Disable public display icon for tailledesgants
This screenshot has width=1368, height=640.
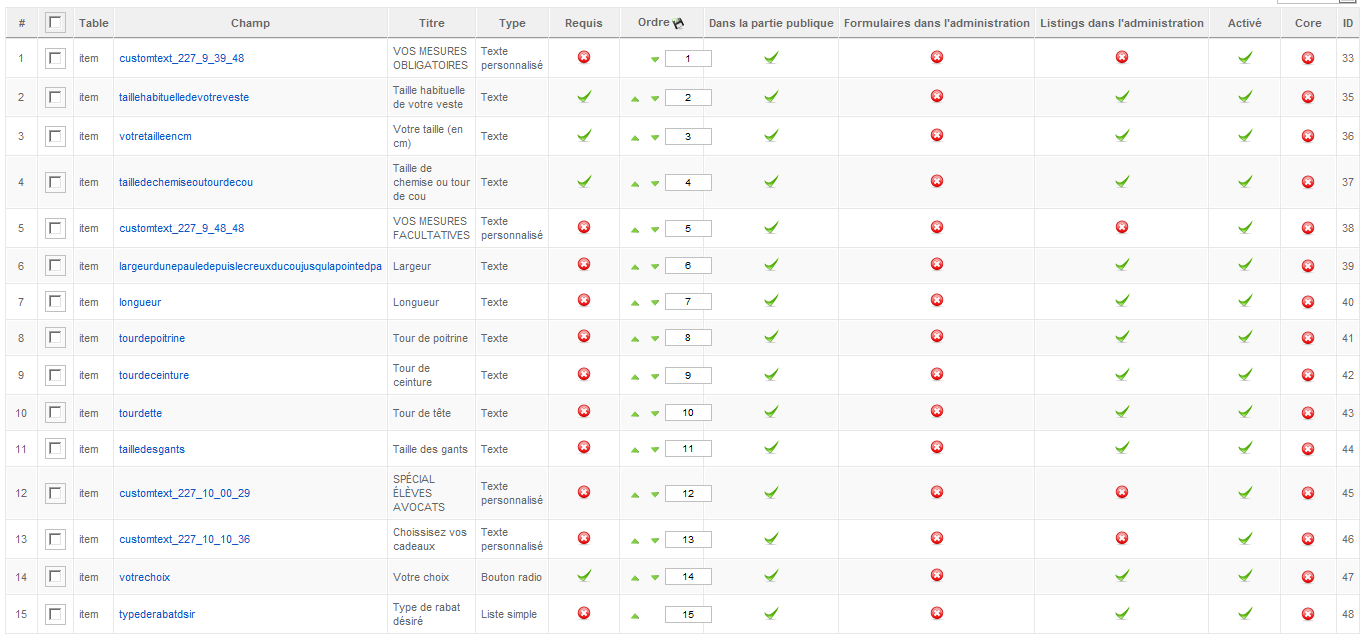click(771, 448)
